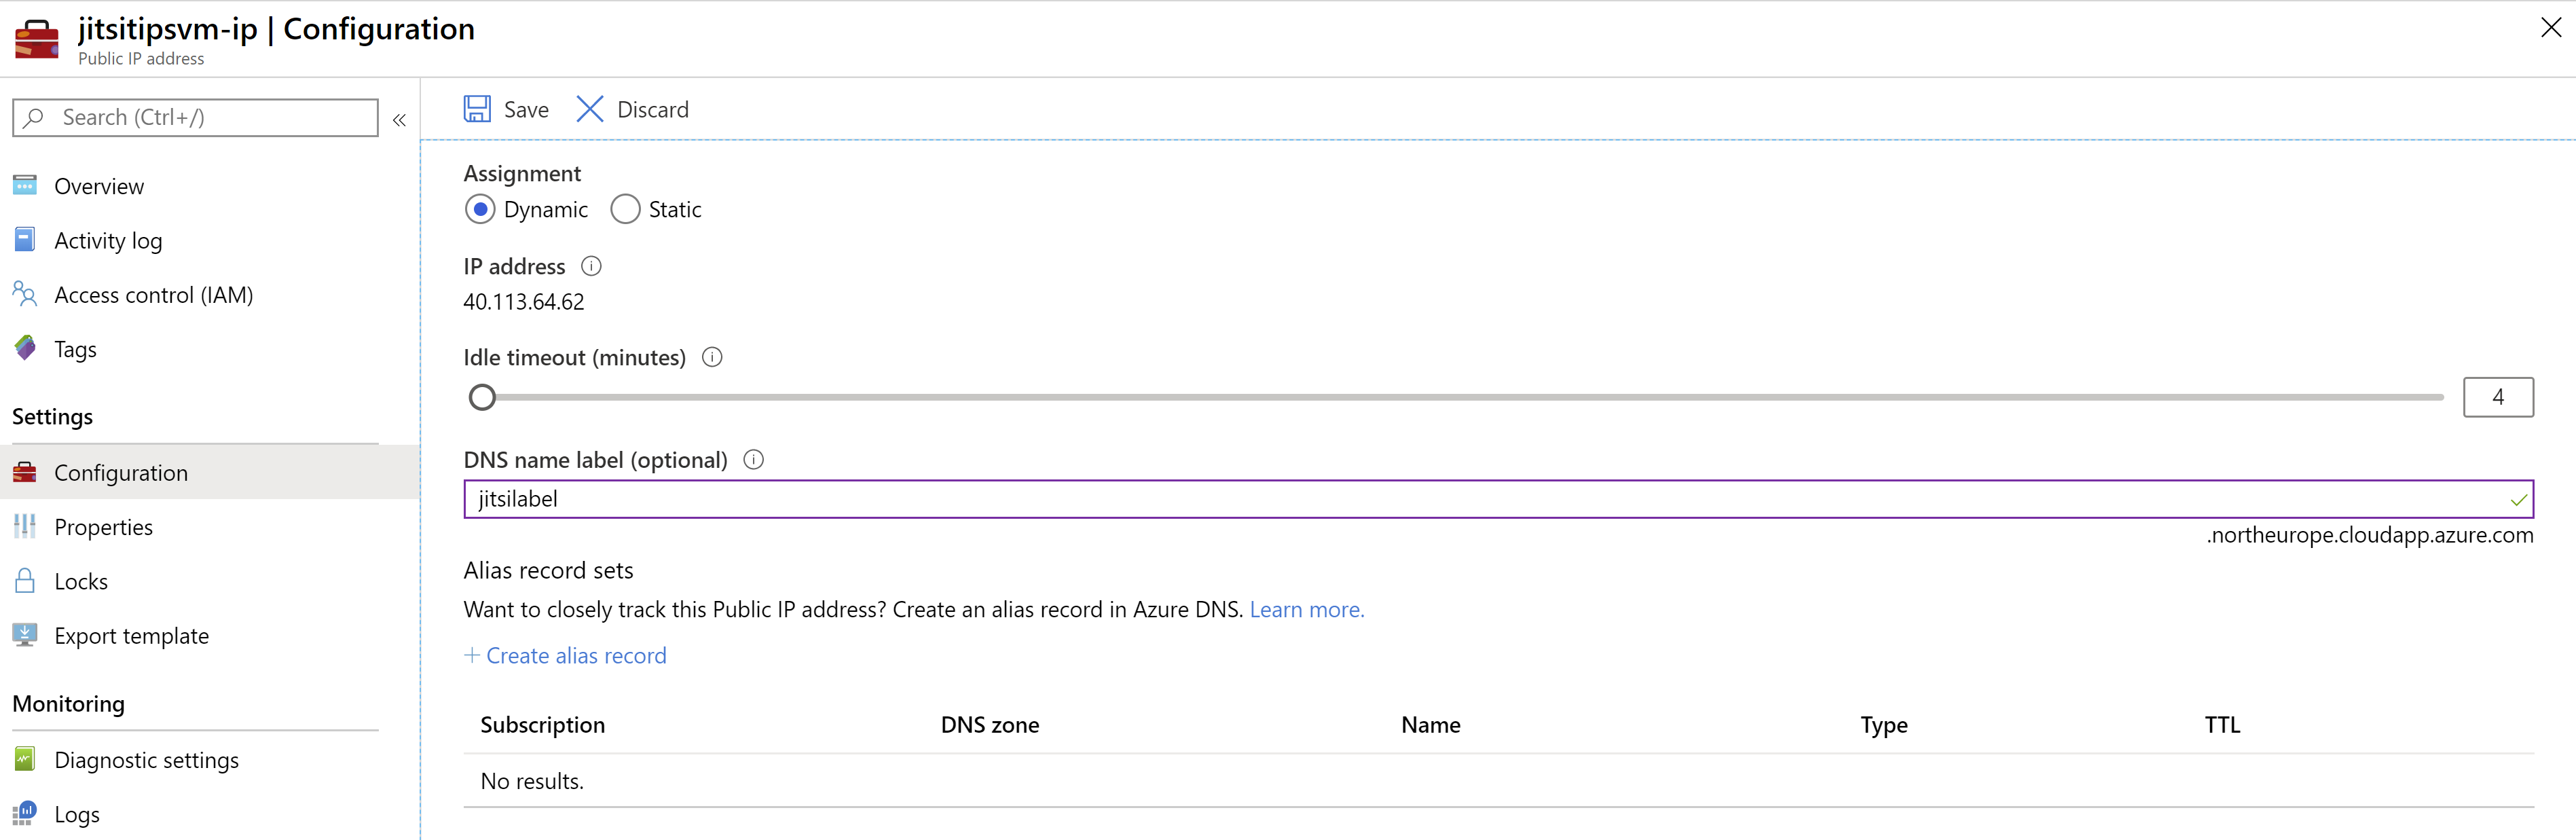Click the search magnifier icon in sidebar
The image size is (2576, 840).
[34, 117]
